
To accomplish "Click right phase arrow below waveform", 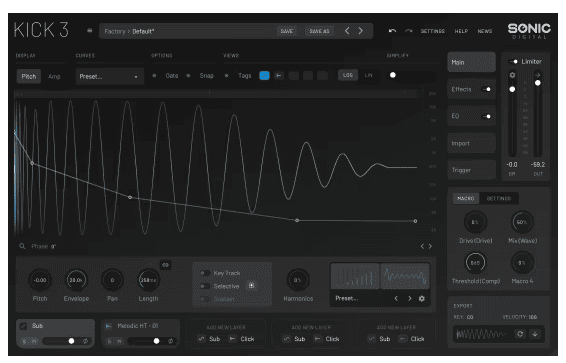I will (x=430, y=246).
